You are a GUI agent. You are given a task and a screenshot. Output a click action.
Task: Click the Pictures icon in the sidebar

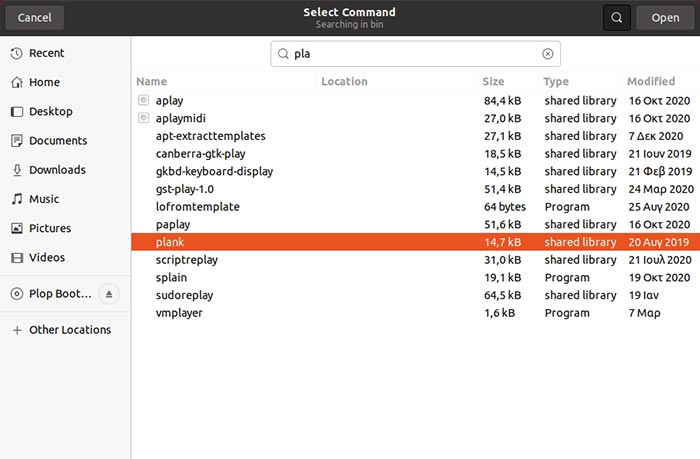(17, 228)
